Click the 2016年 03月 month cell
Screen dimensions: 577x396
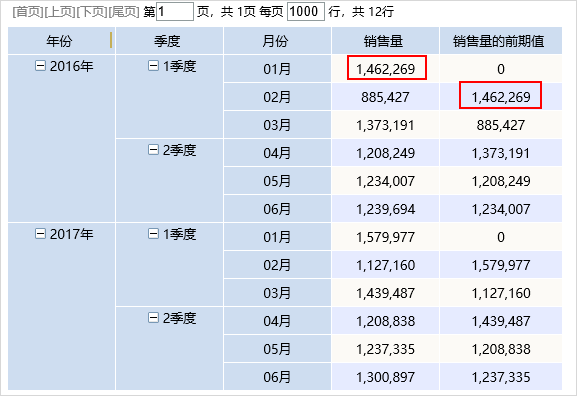(x=277, y=125)
